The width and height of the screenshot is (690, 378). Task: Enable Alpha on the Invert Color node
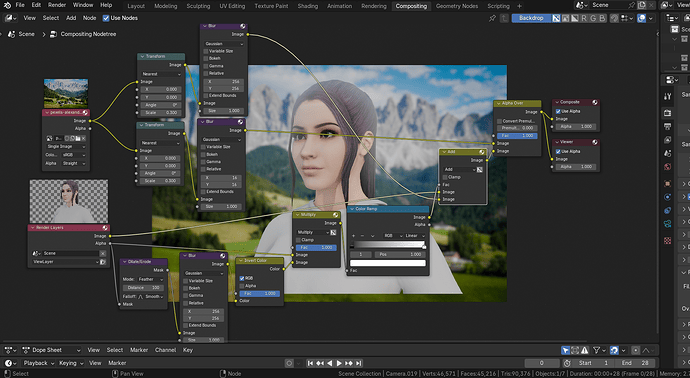(x=242, y=286)
